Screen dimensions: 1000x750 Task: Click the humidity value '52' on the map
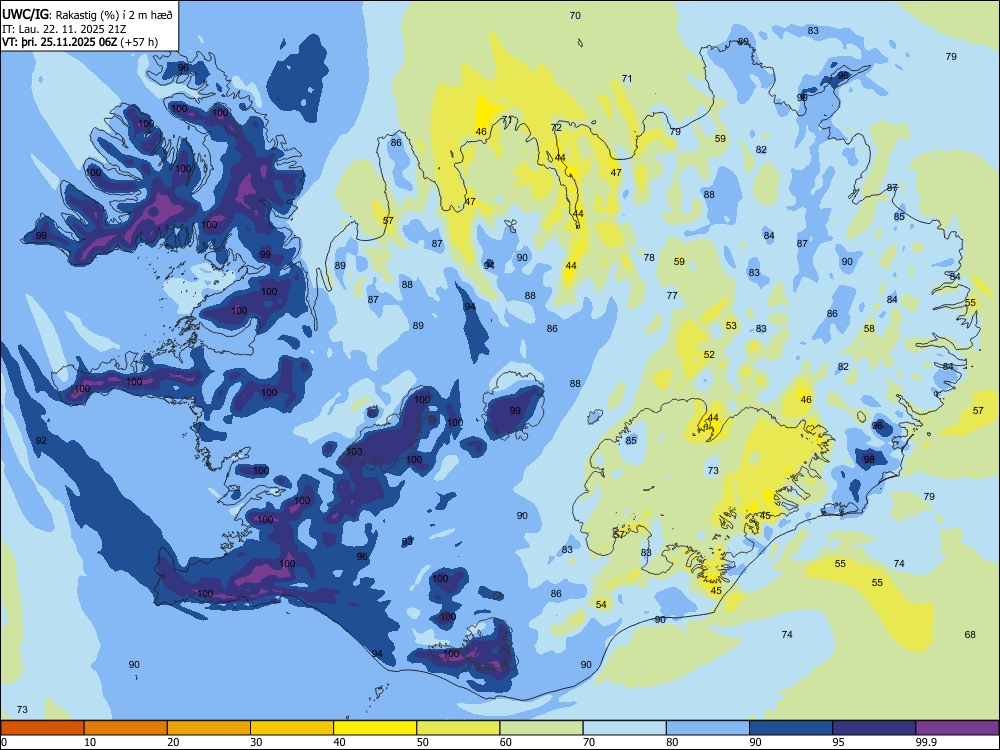point(709,355)
